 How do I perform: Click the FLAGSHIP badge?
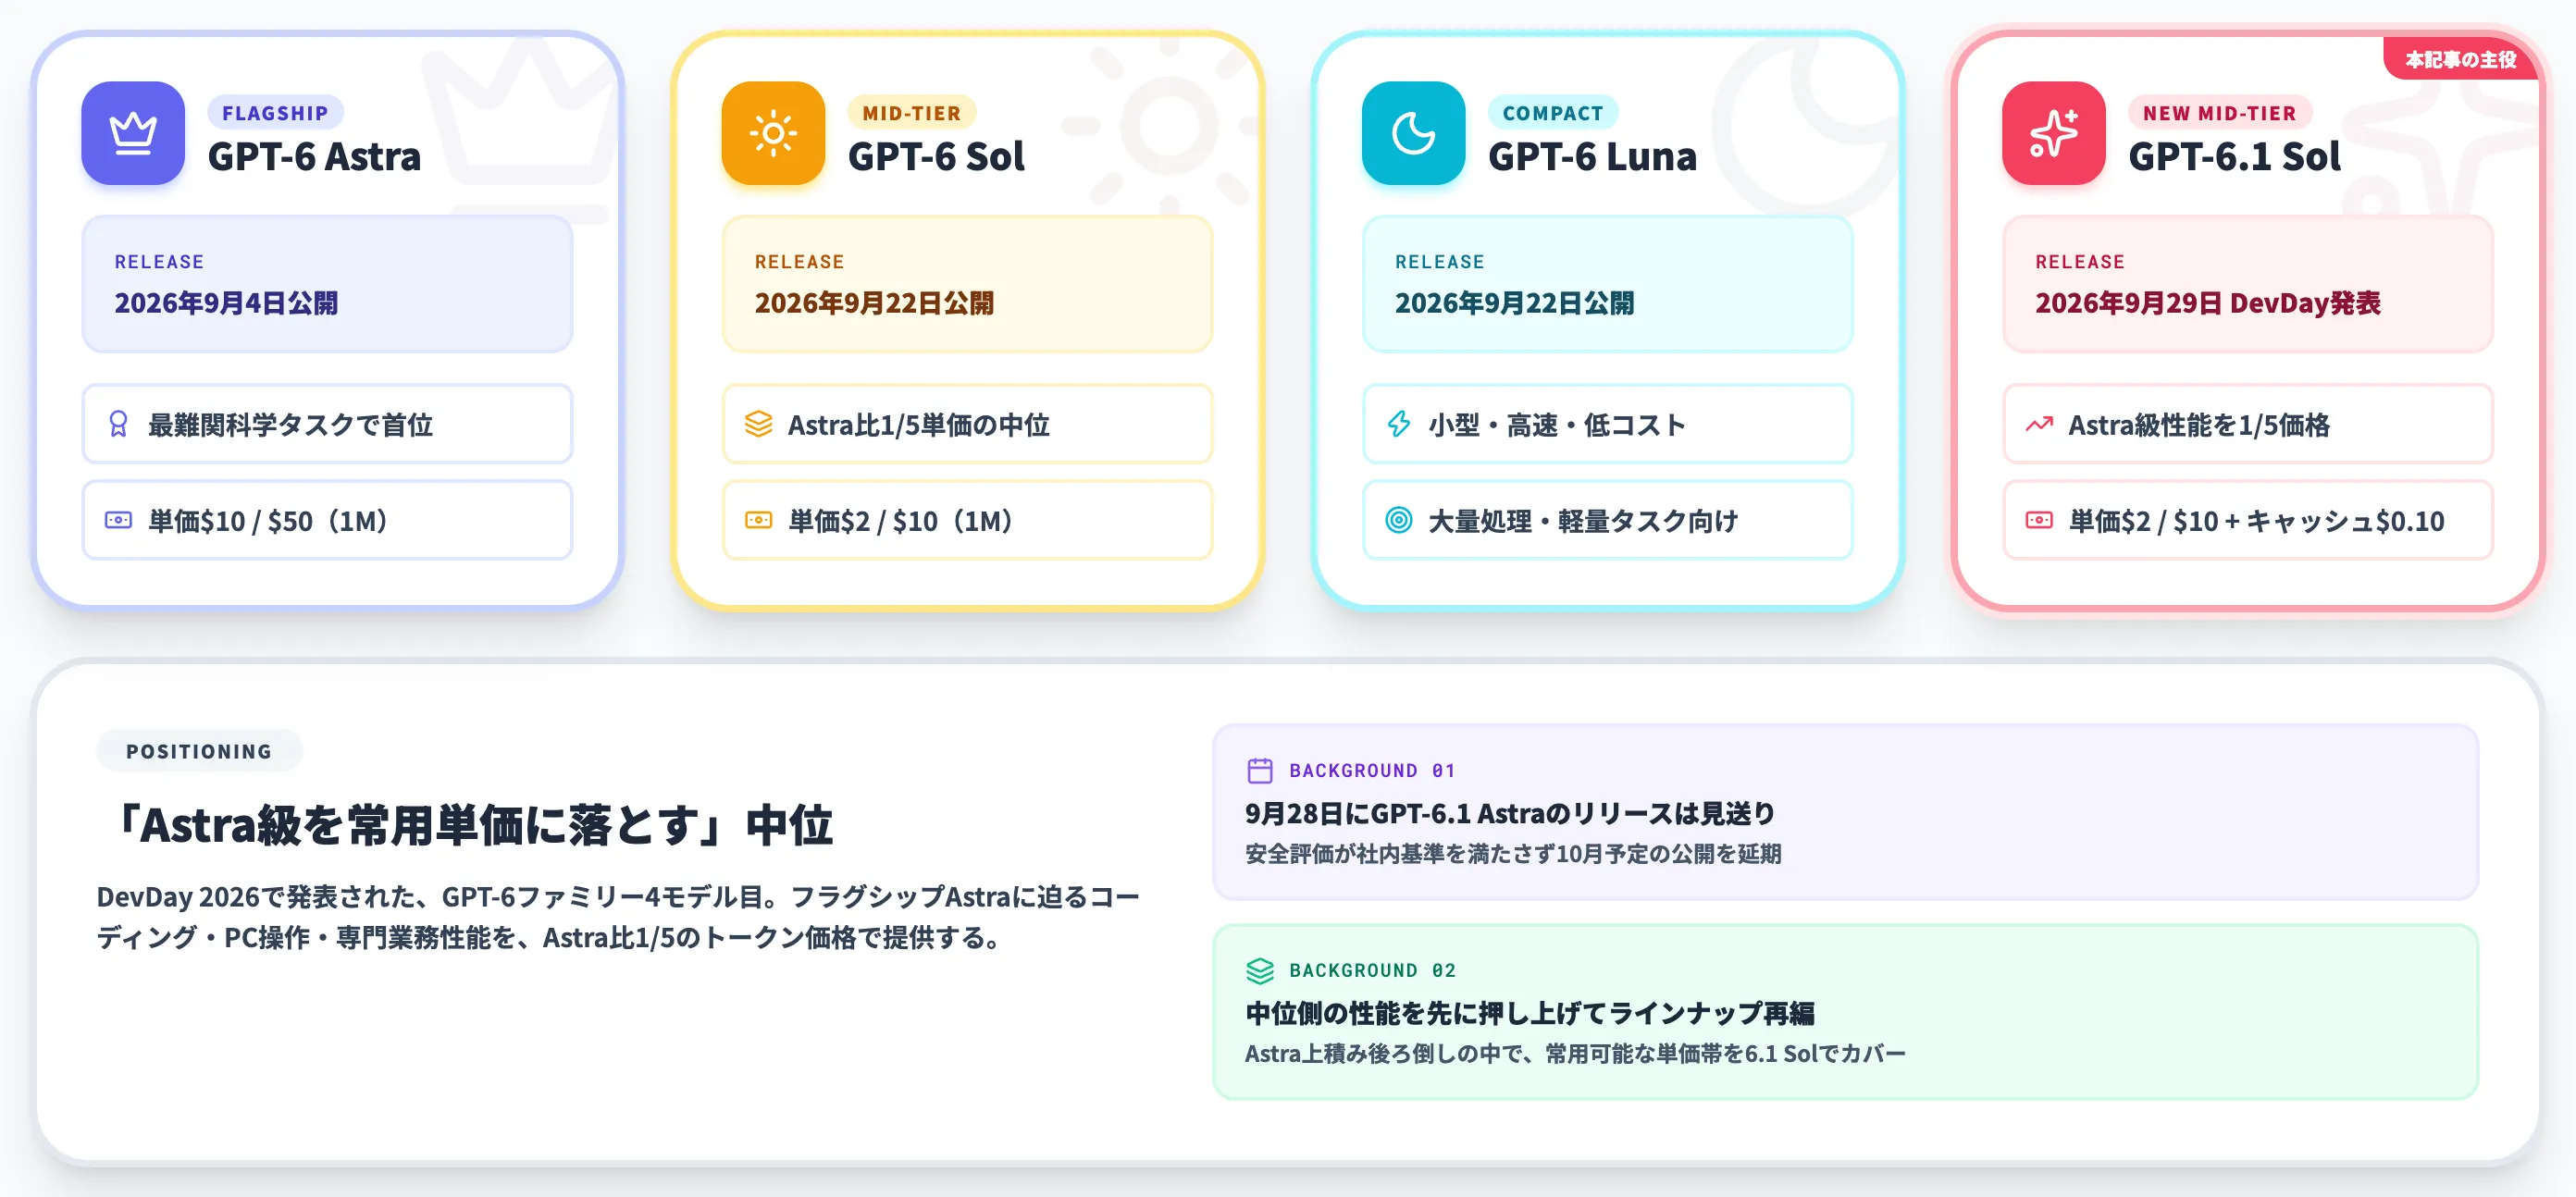point(275,113)
